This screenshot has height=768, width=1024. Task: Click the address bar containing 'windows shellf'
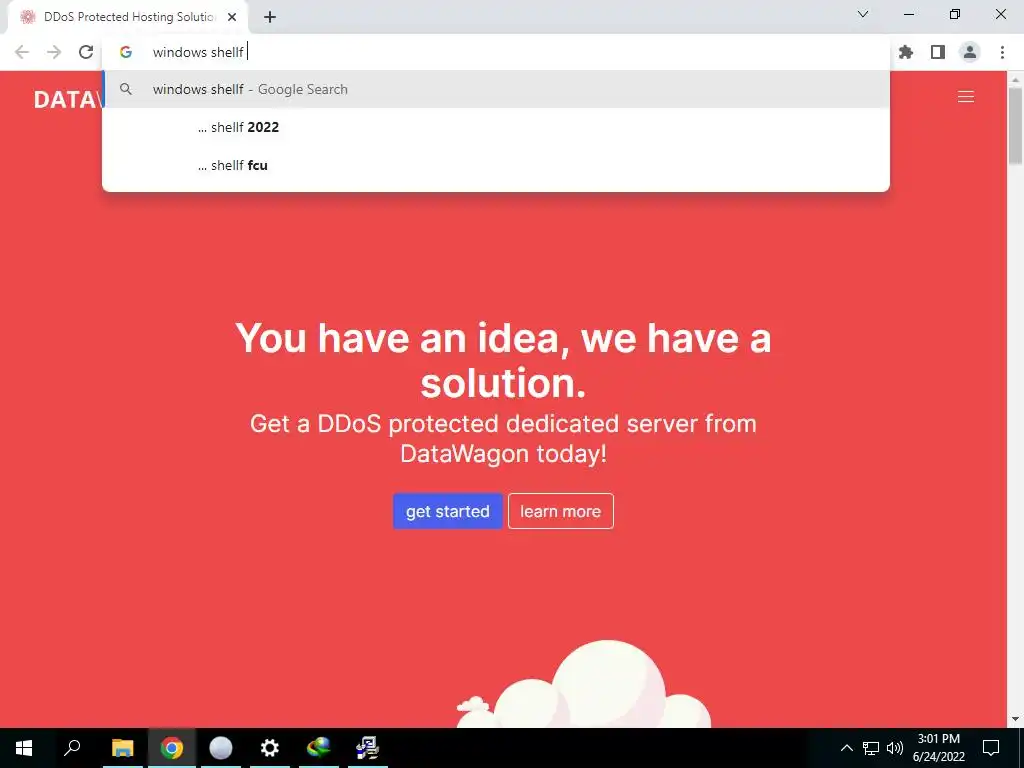(x=496, y=52)
